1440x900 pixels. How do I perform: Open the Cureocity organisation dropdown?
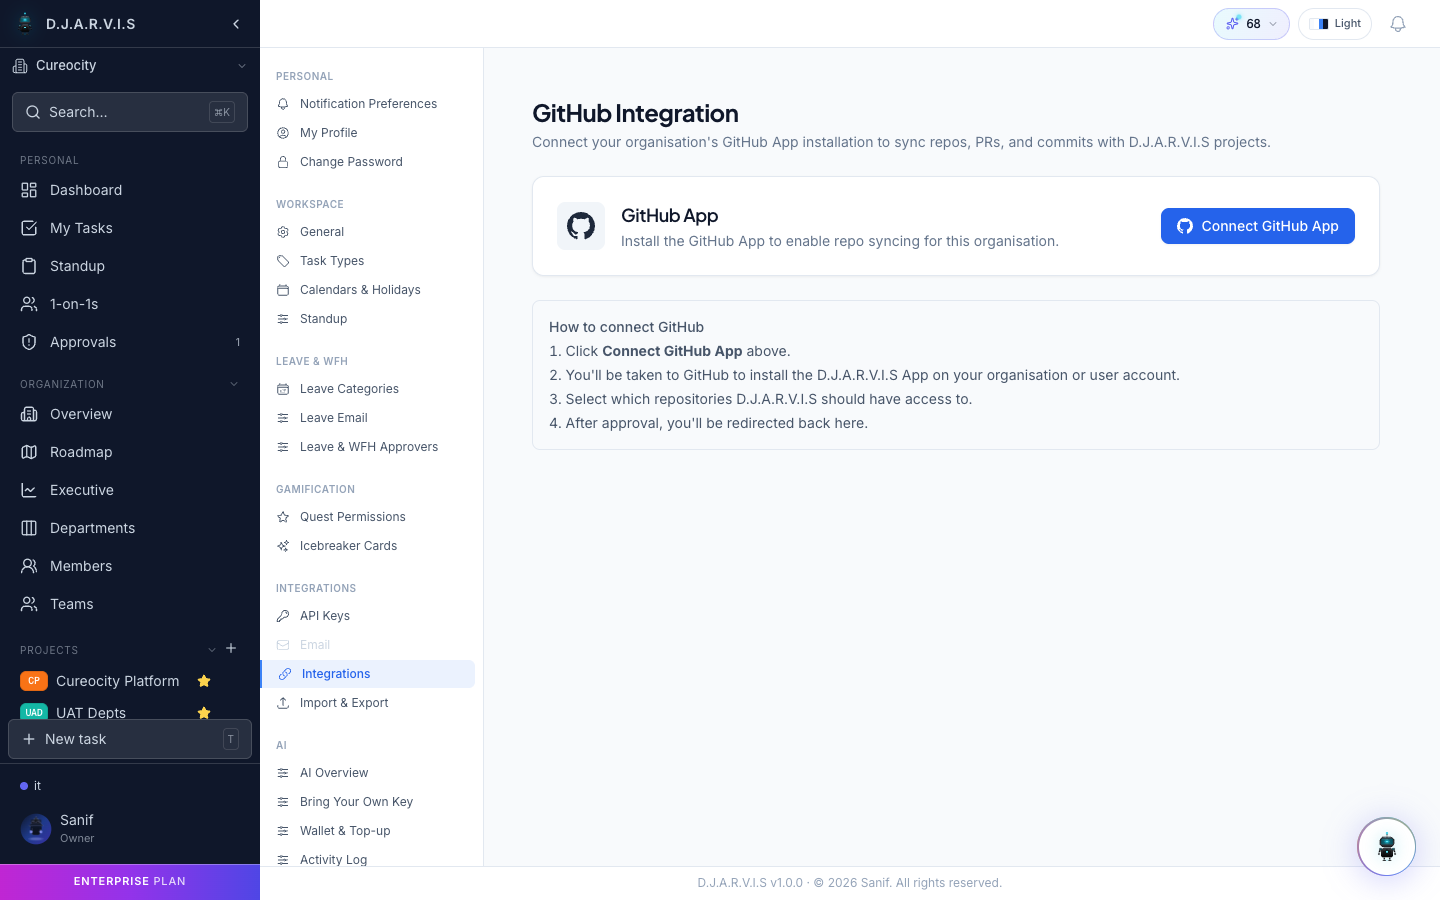tap(130, 66)
